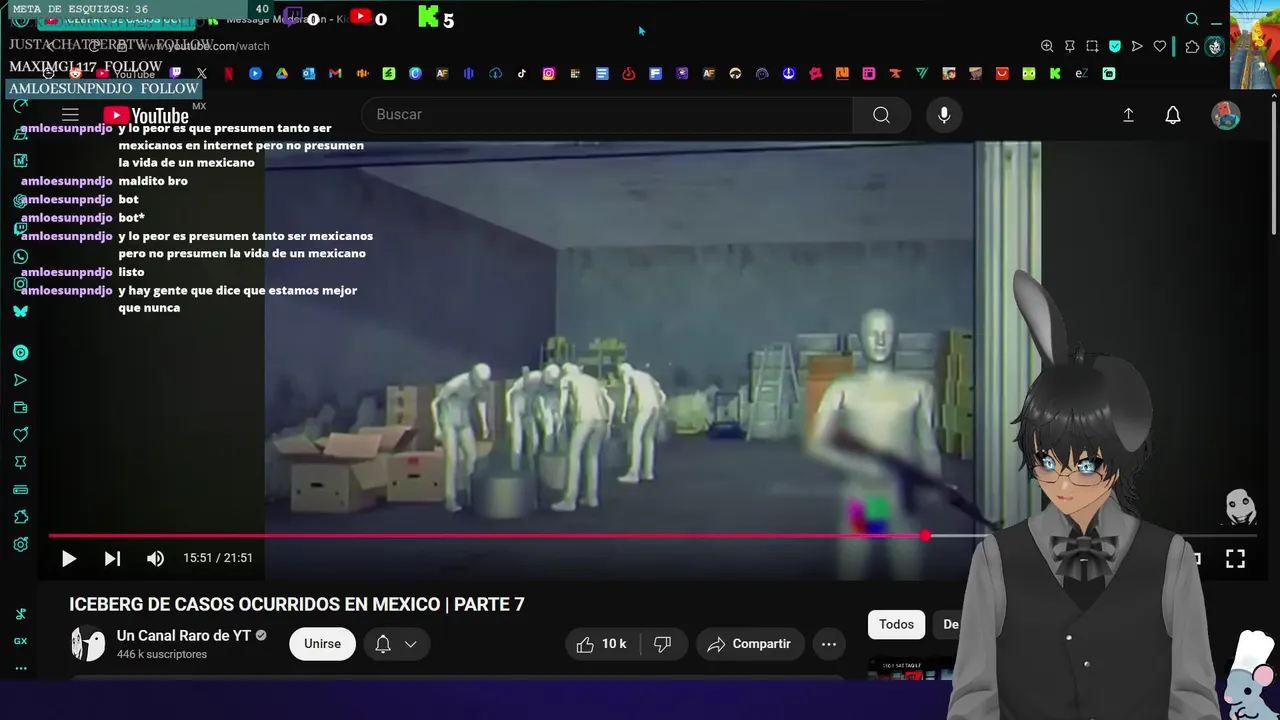
Task: Skip to the next video
Action: [x=112, y=559]
